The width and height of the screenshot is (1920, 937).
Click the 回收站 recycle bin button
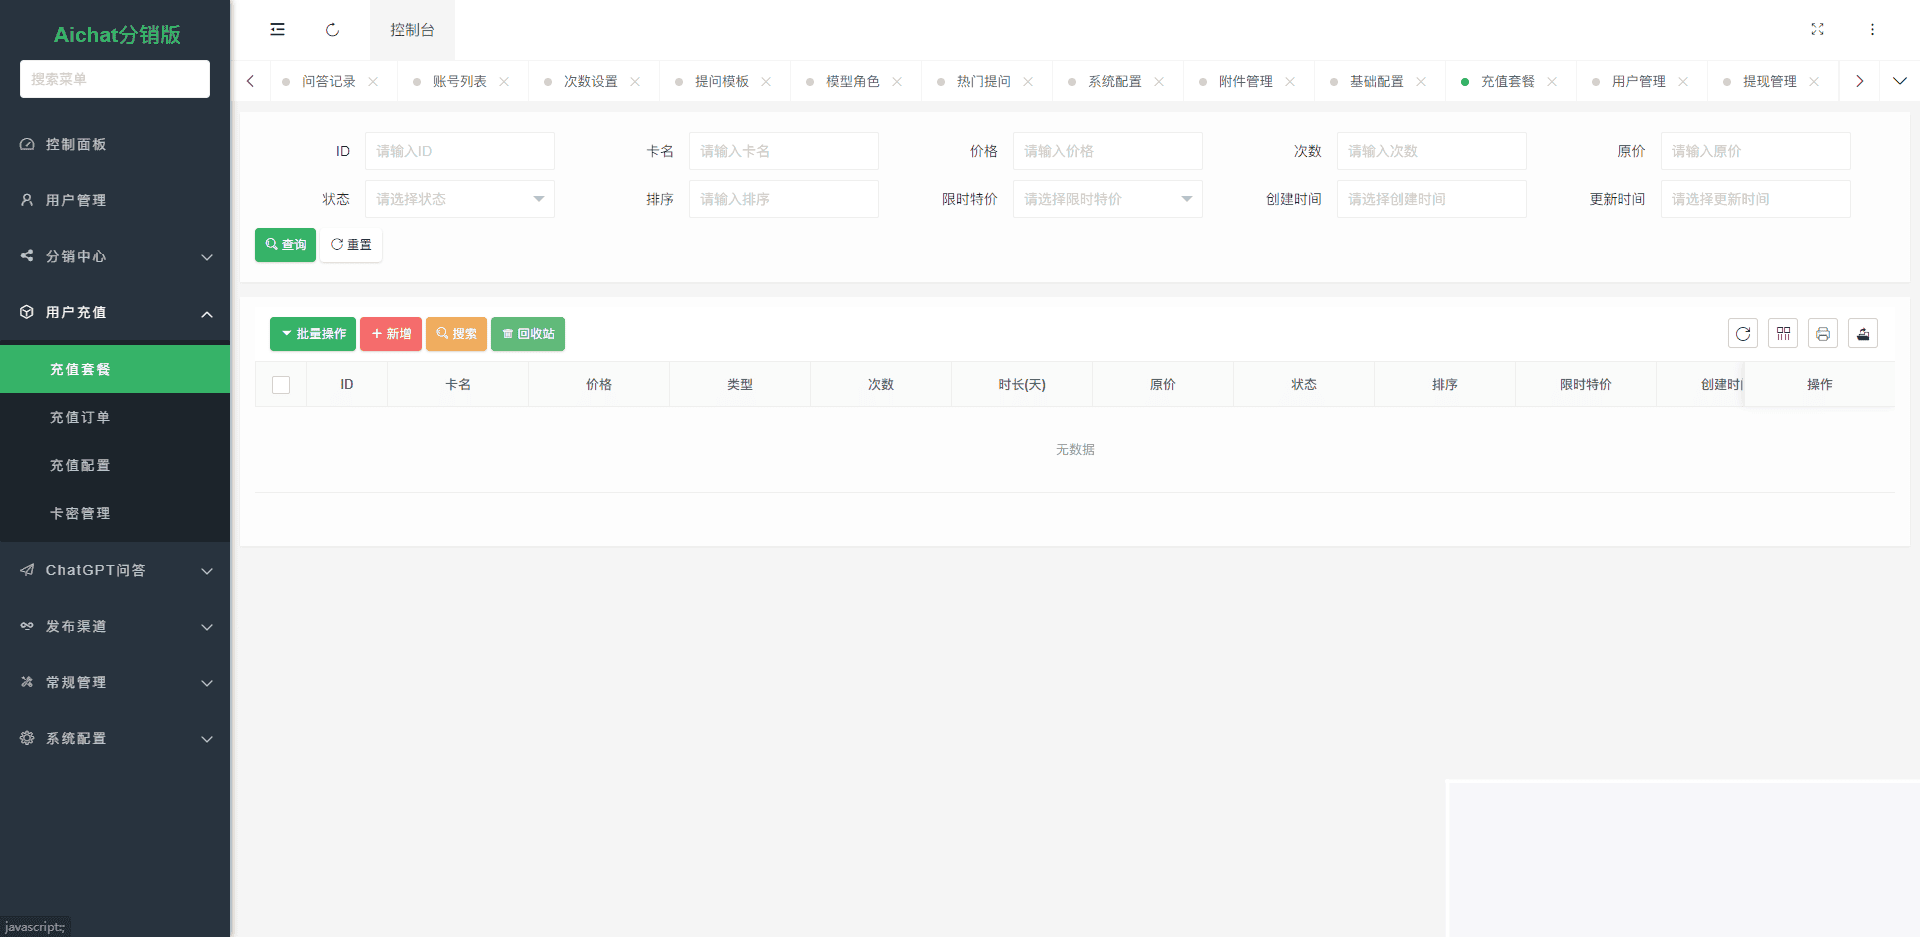(x=528, y=334)
